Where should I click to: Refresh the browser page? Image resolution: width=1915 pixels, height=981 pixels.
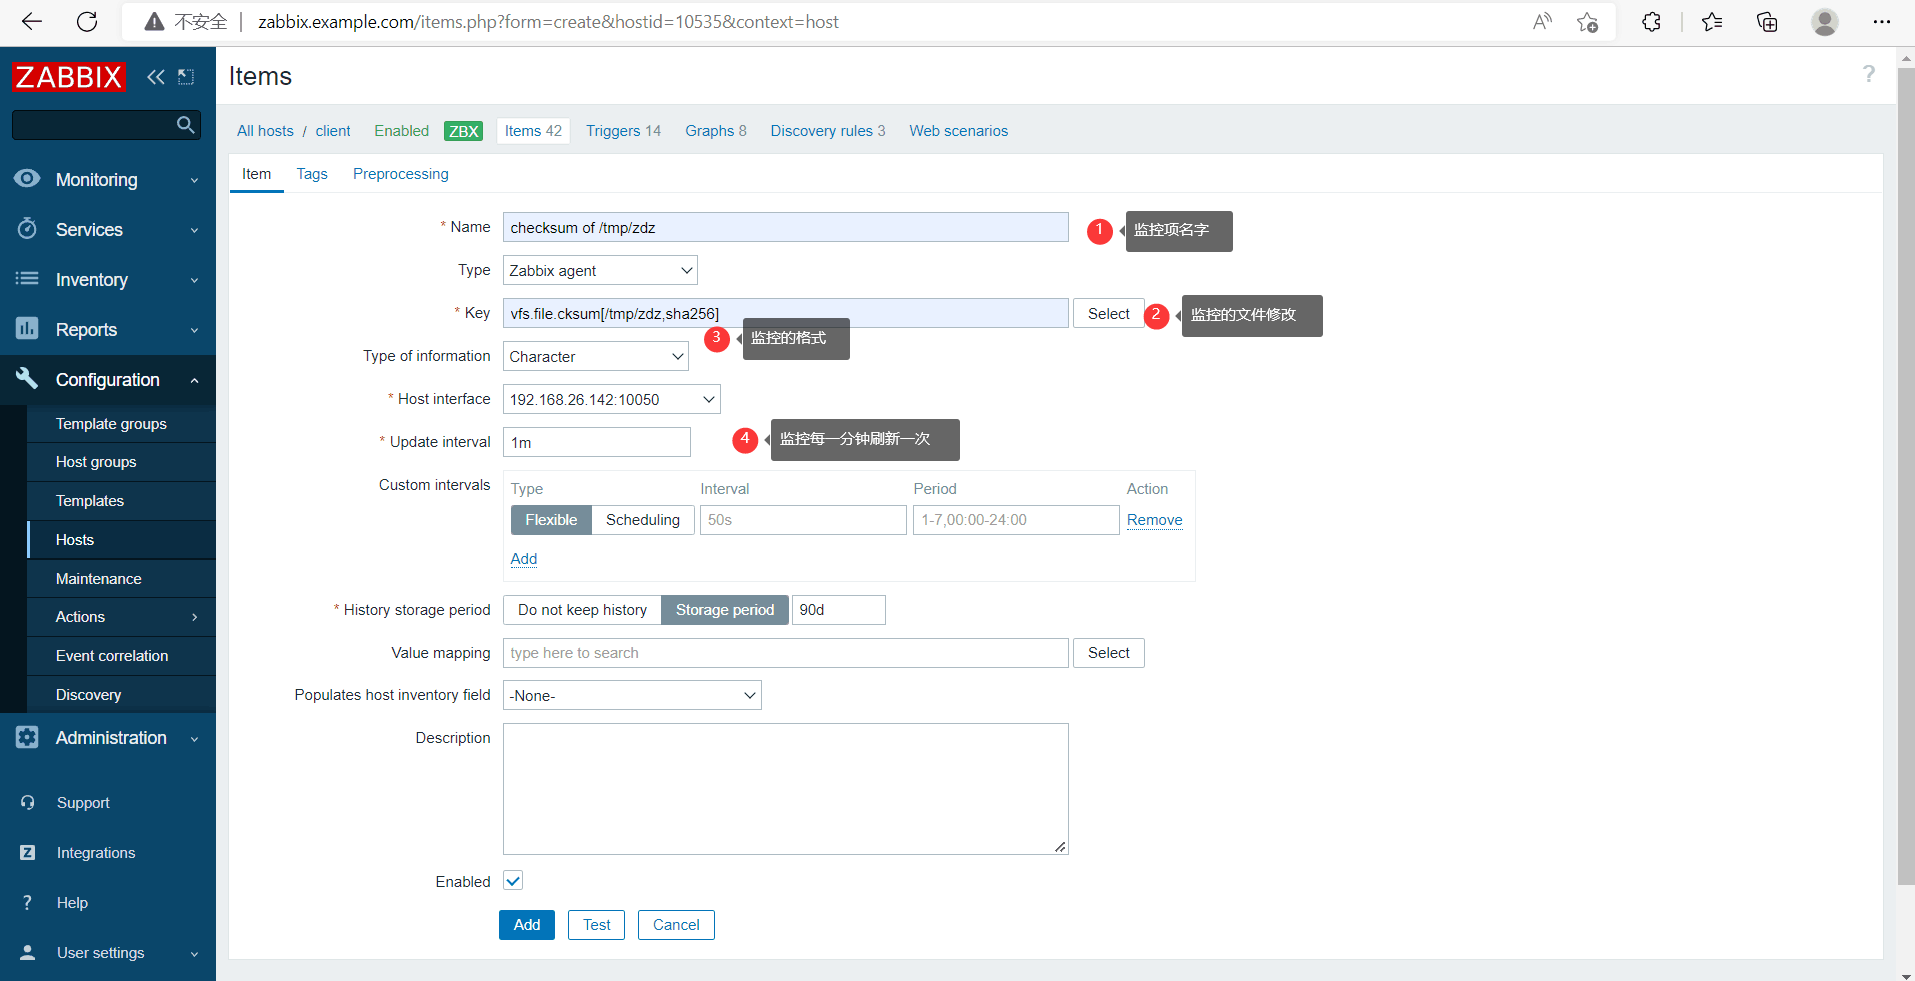(87, 22)
